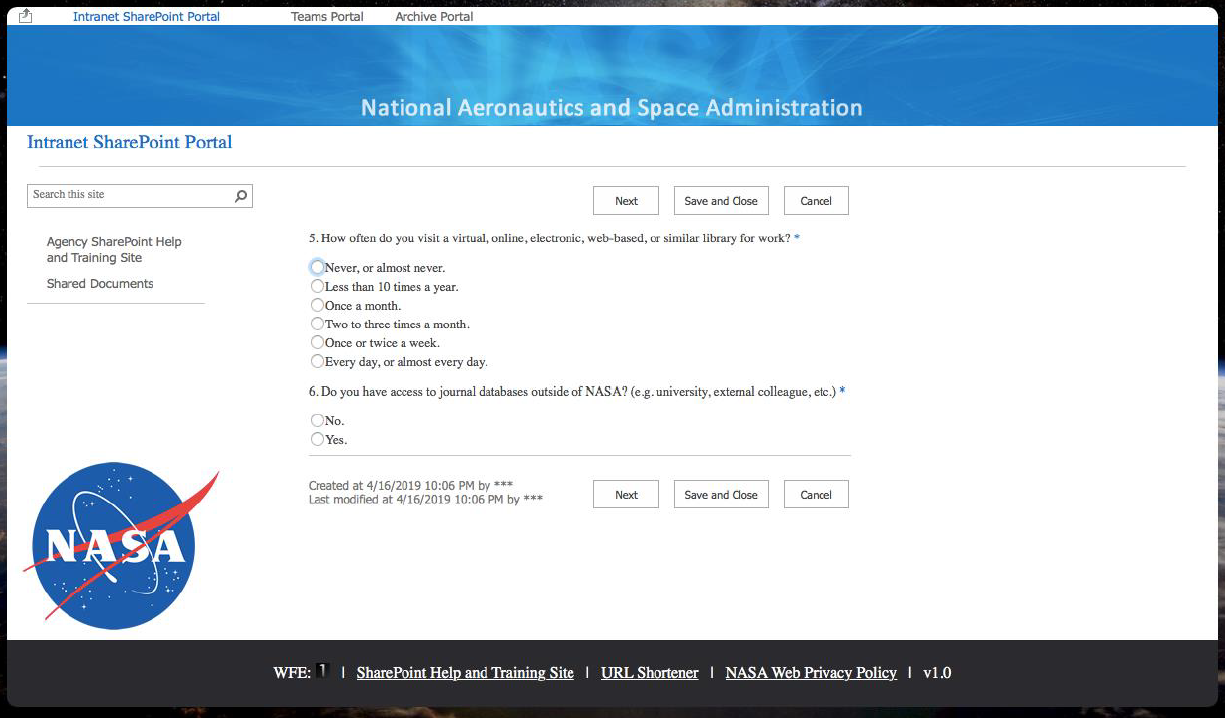Open NASA Web Privacy Policy footer link
Image resolution: width=1225 pixels, height=718 pixels.
pos(811,673)
